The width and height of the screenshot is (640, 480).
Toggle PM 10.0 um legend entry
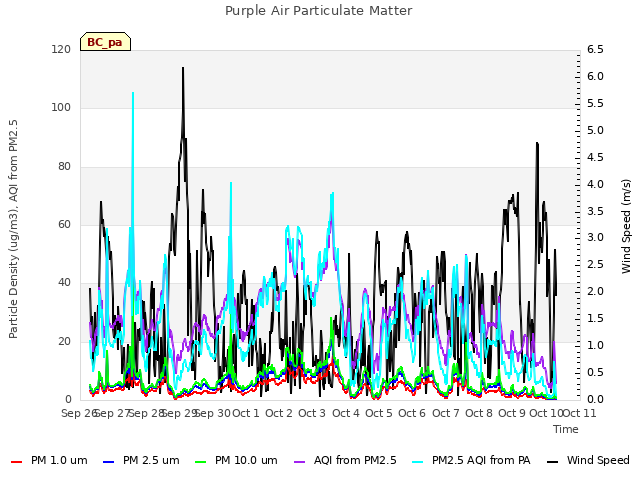[x=236, y=460]
